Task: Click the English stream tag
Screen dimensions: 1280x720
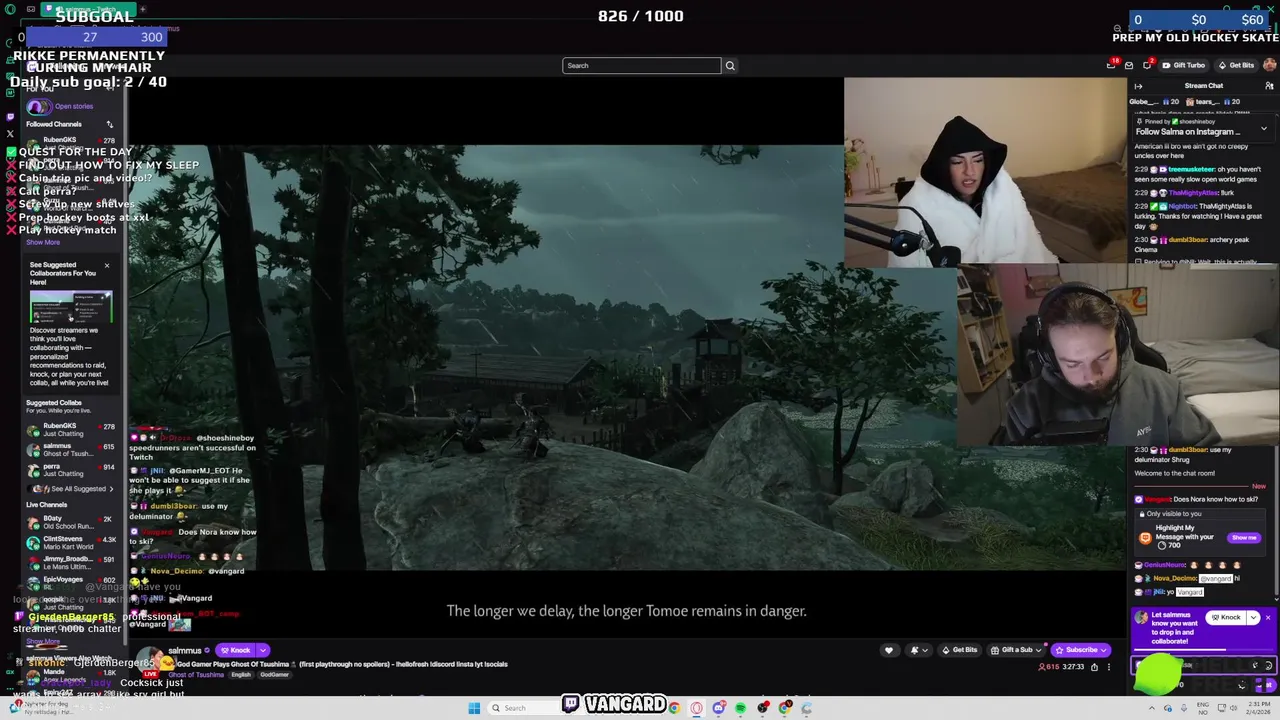Action: click(x=241, y=675)
